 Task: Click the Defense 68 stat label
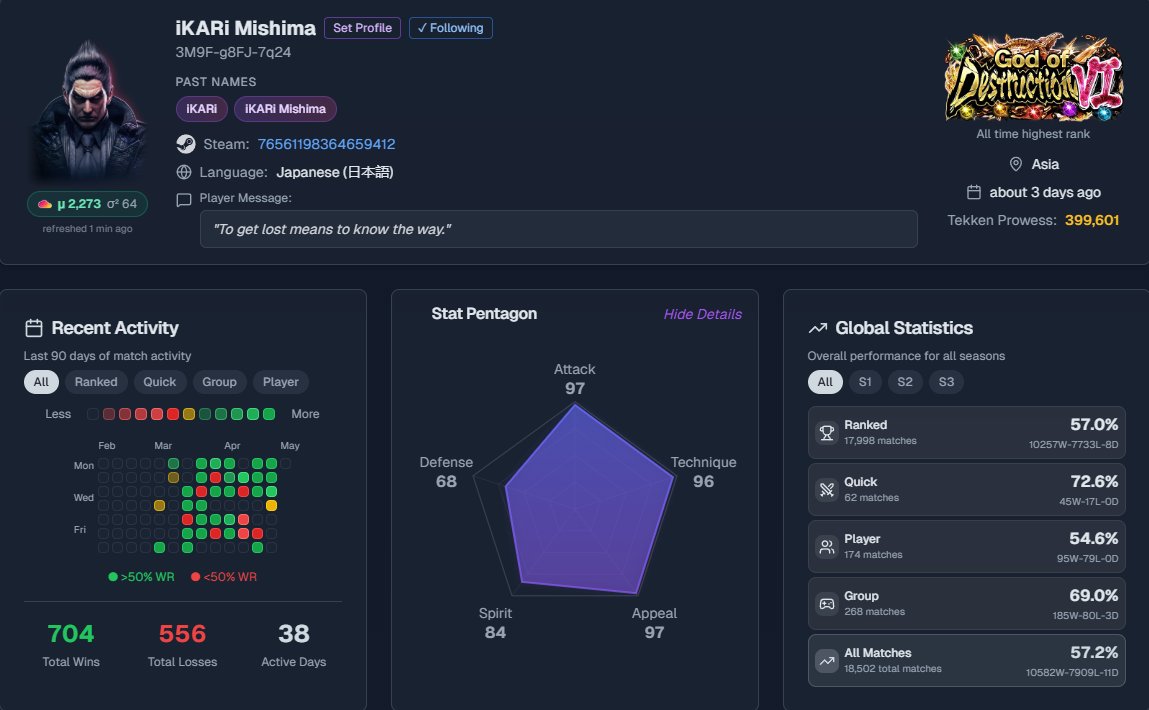click(x=446, y=472)
